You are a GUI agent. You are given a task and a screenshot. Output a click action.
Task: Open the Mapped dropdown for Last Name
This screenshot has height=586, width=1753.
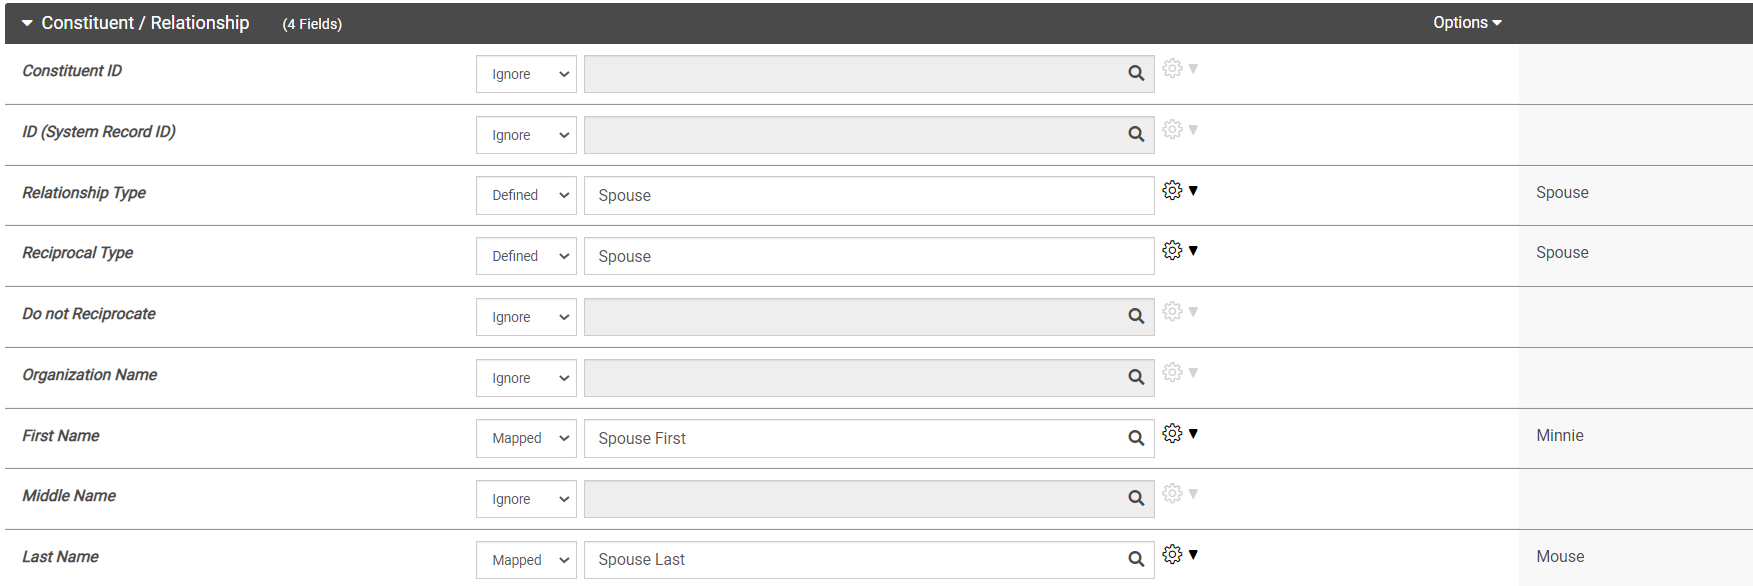525,559
